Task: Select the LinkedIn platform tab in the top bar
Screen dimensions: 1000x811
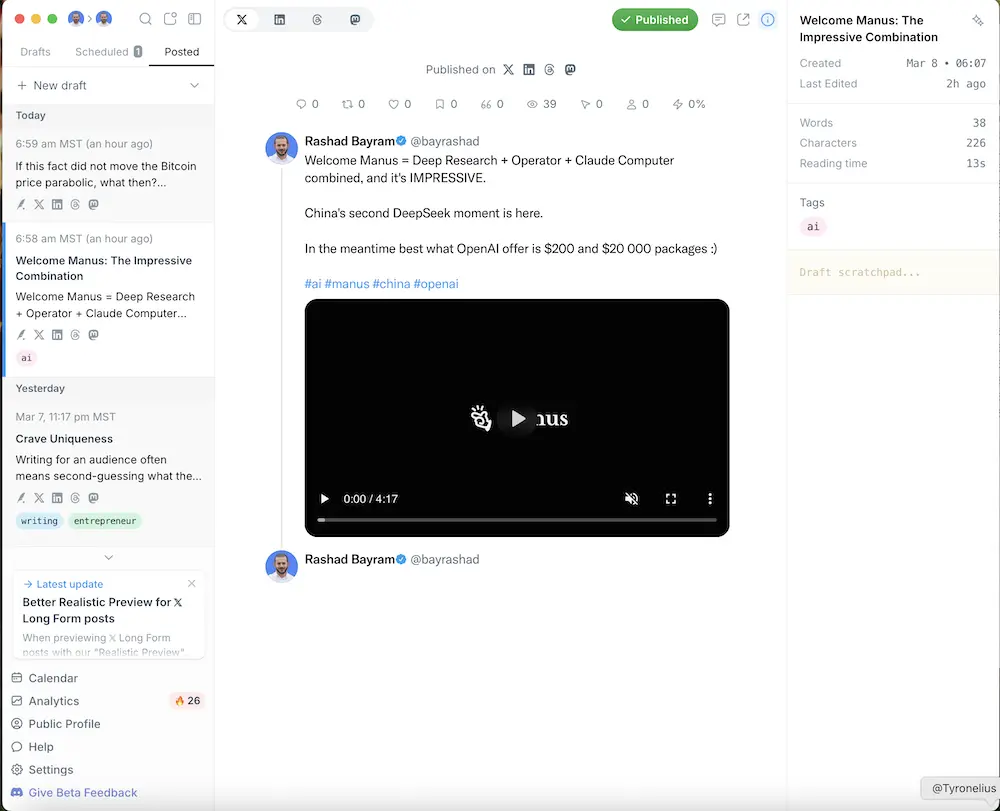Action: point(279,20)
